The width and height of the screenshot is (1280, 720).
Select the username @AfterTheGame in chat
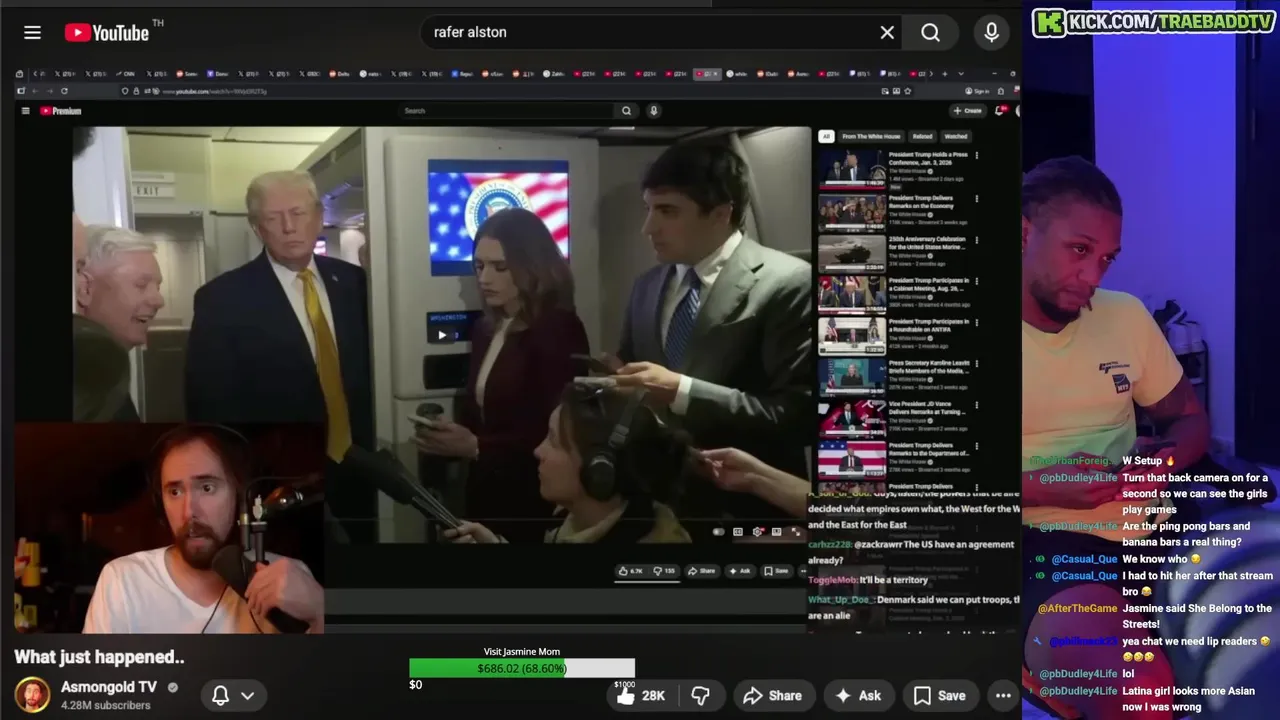pyautogui.click(x=1077, y=608)
